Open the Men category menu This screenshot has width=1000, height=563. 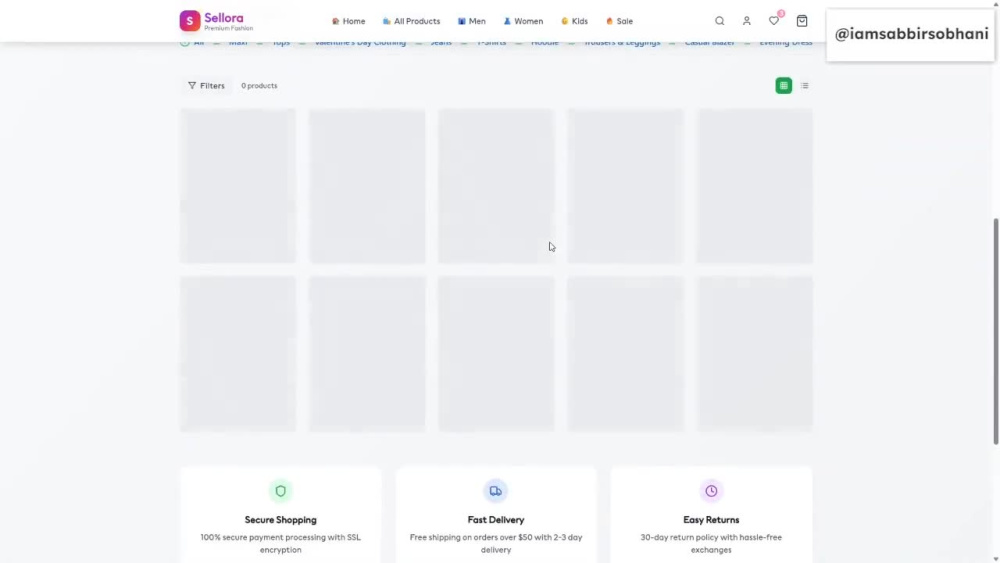472,21
